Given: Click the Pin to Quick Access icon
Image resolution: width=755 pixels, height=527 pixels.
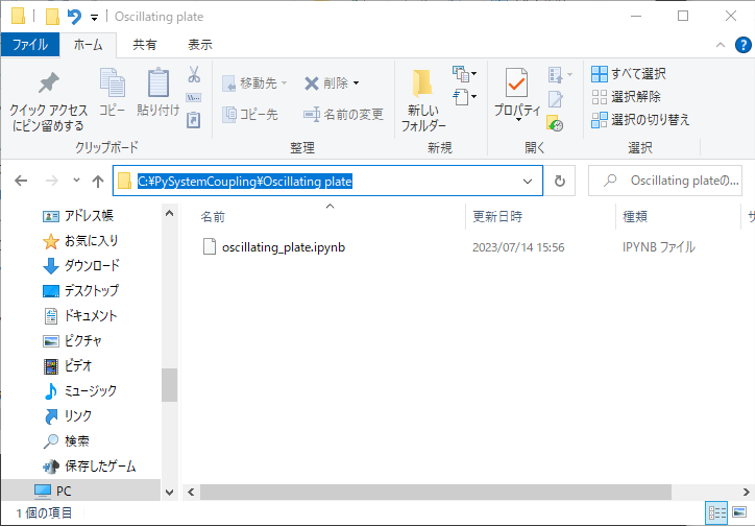Looking at the screenshot, I should click(48, 86).
